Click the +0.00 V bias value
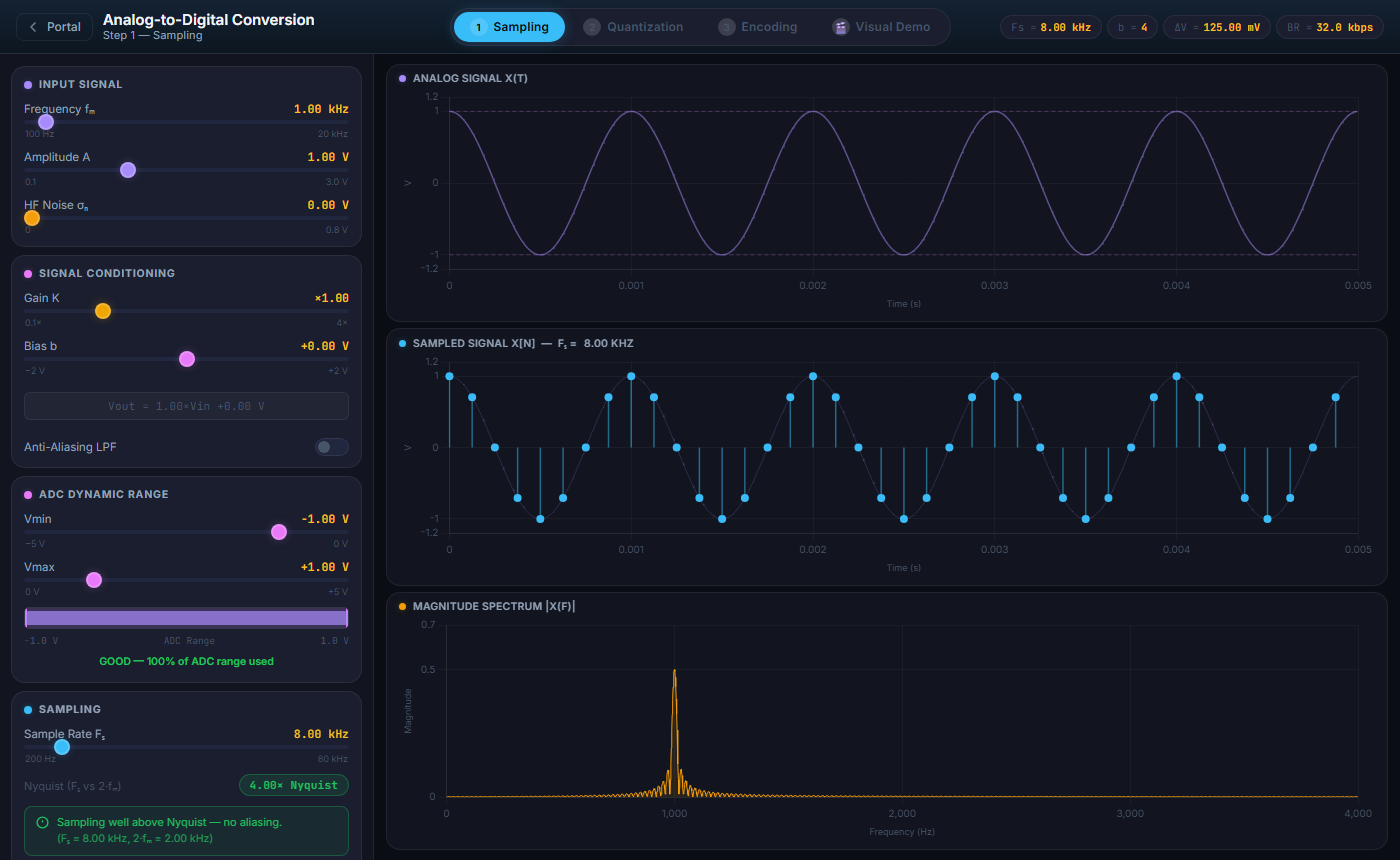This screenshot has height=860, width=1400. pos(325,346)
